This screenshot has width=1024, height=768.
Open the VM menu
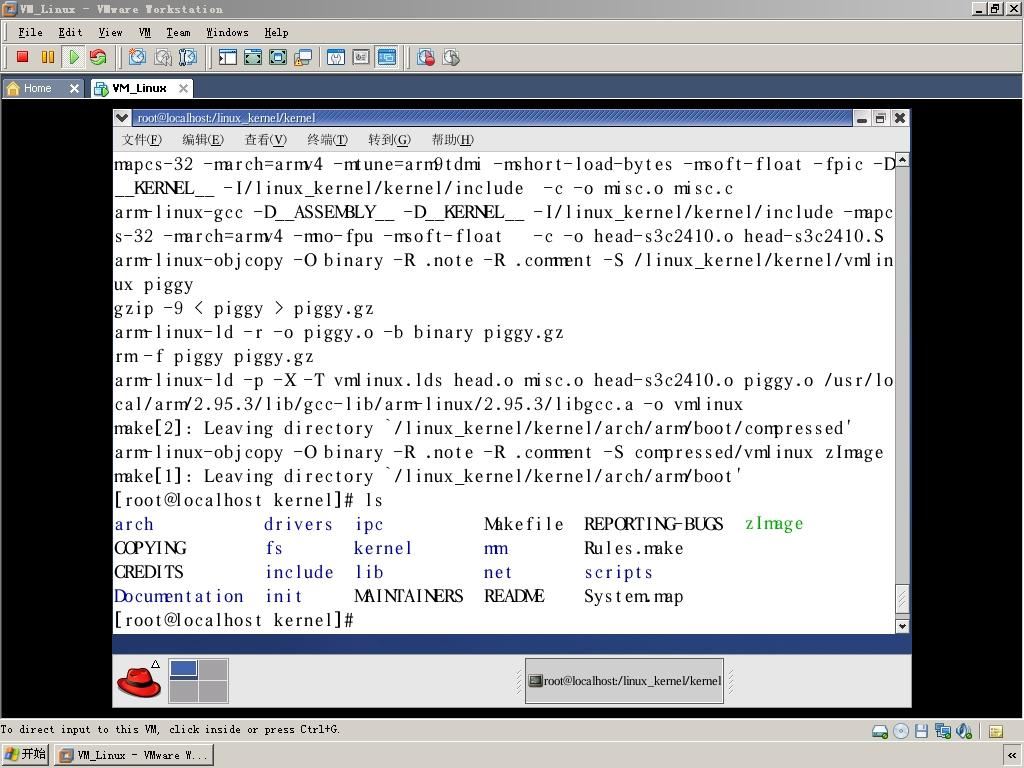144,32
